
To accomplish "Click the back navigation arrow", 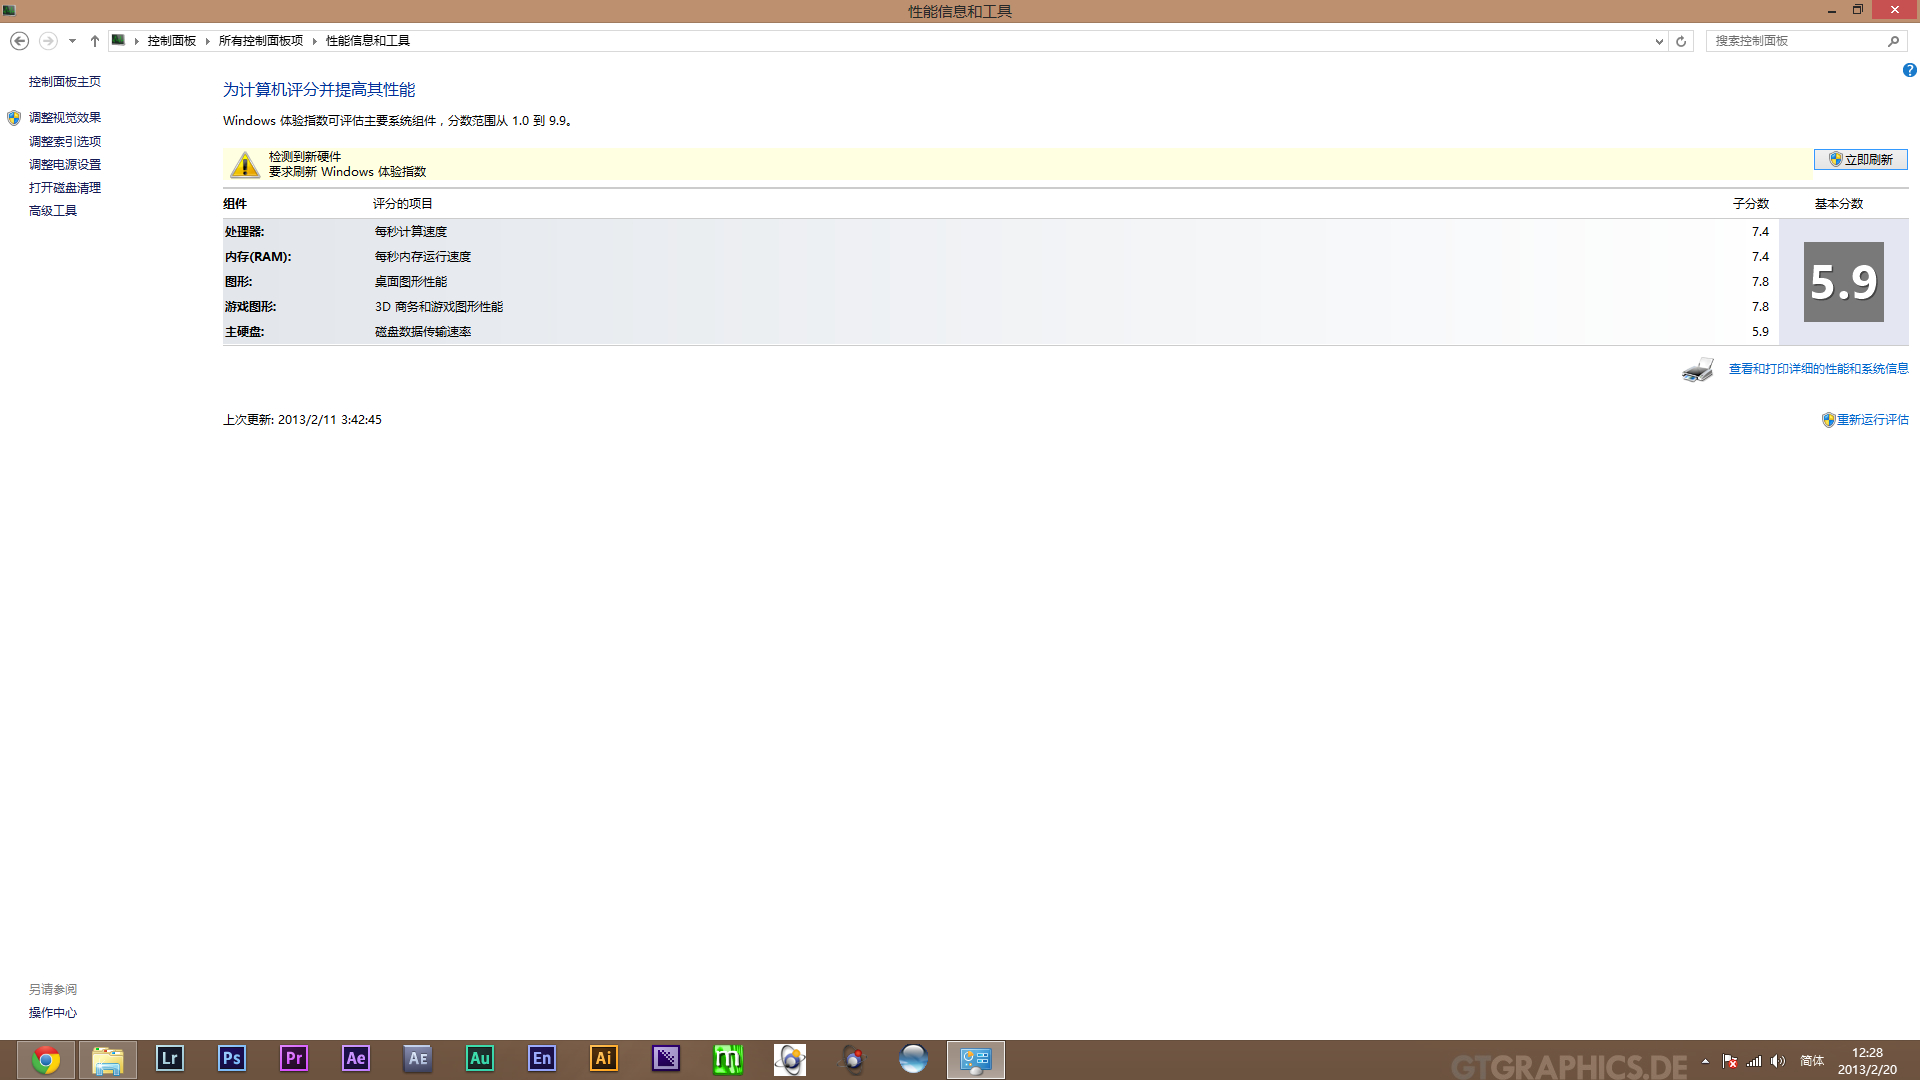I will coord(19,41).
